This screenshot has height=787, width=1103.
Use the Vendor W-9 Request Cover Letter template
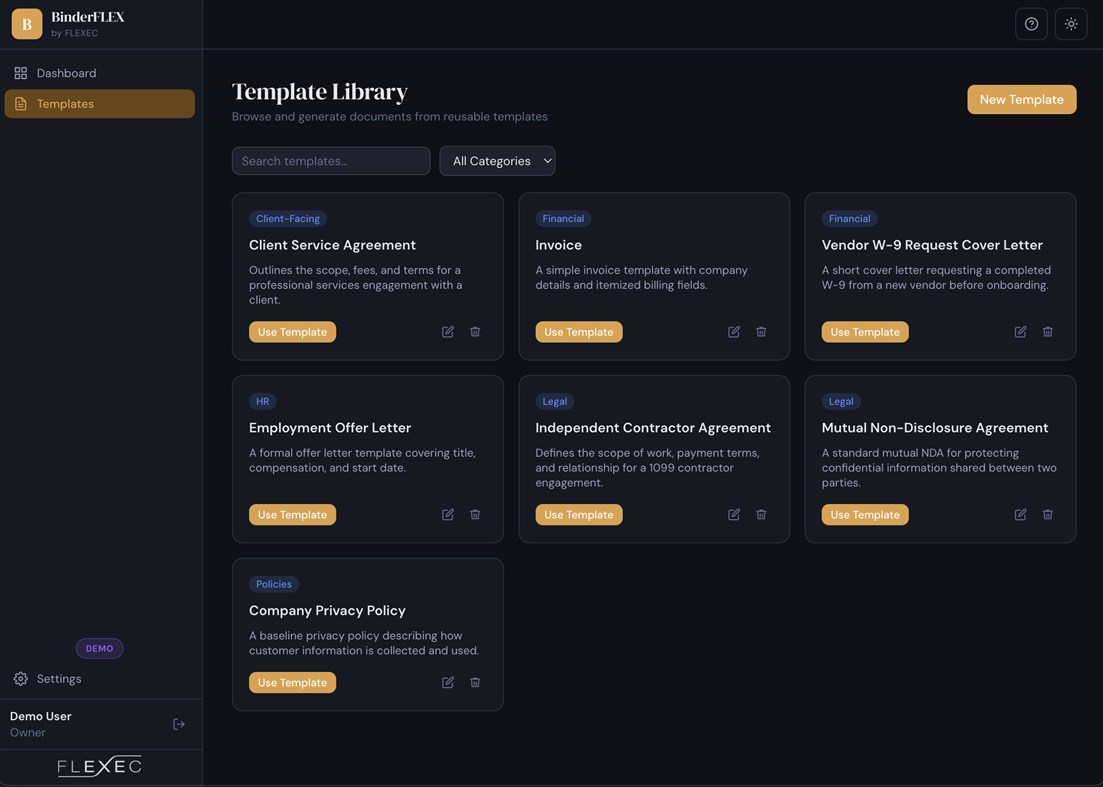(865, 332)
